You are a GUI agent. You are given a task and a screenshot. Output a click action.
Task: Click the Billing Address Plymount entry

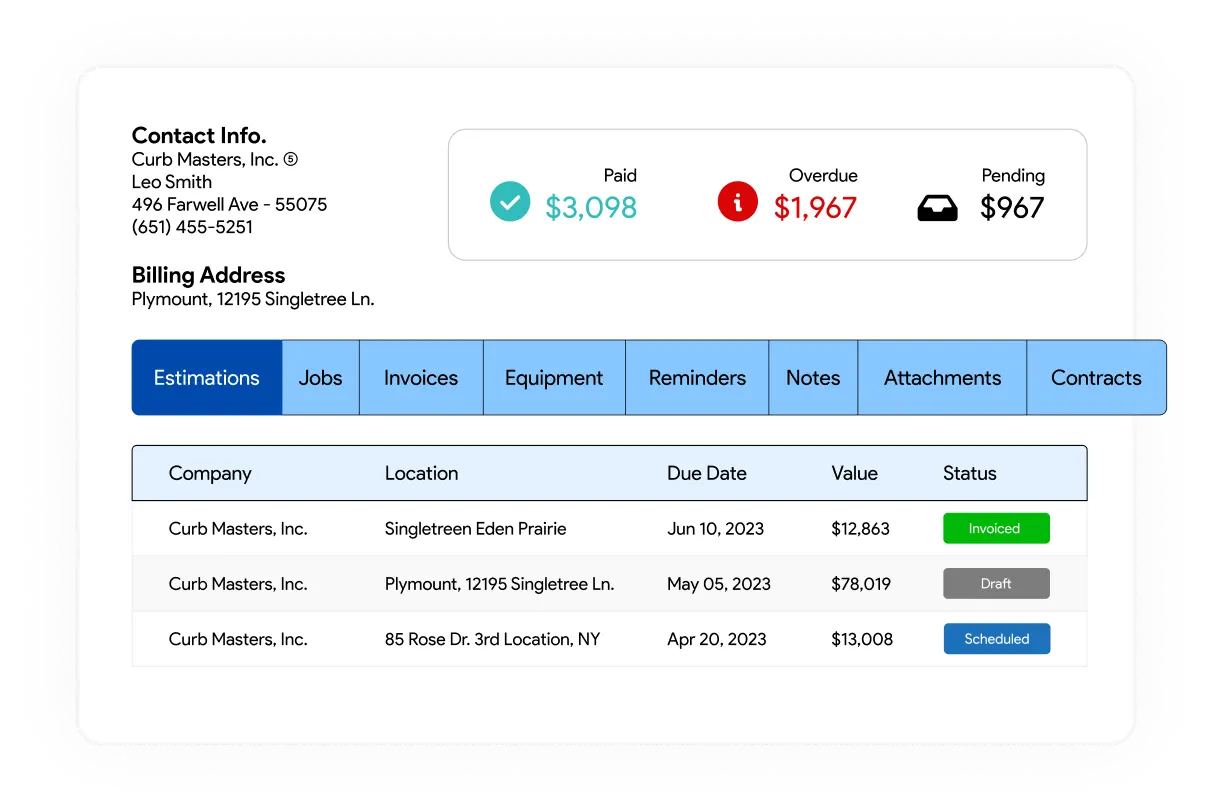[x=251, y=299]
